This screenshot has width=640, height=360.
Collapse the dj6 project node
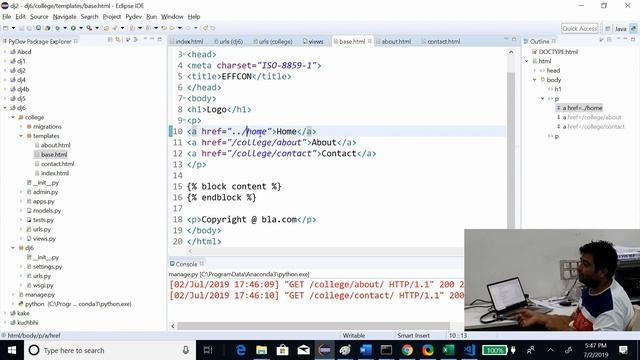[x=5, y=108]
